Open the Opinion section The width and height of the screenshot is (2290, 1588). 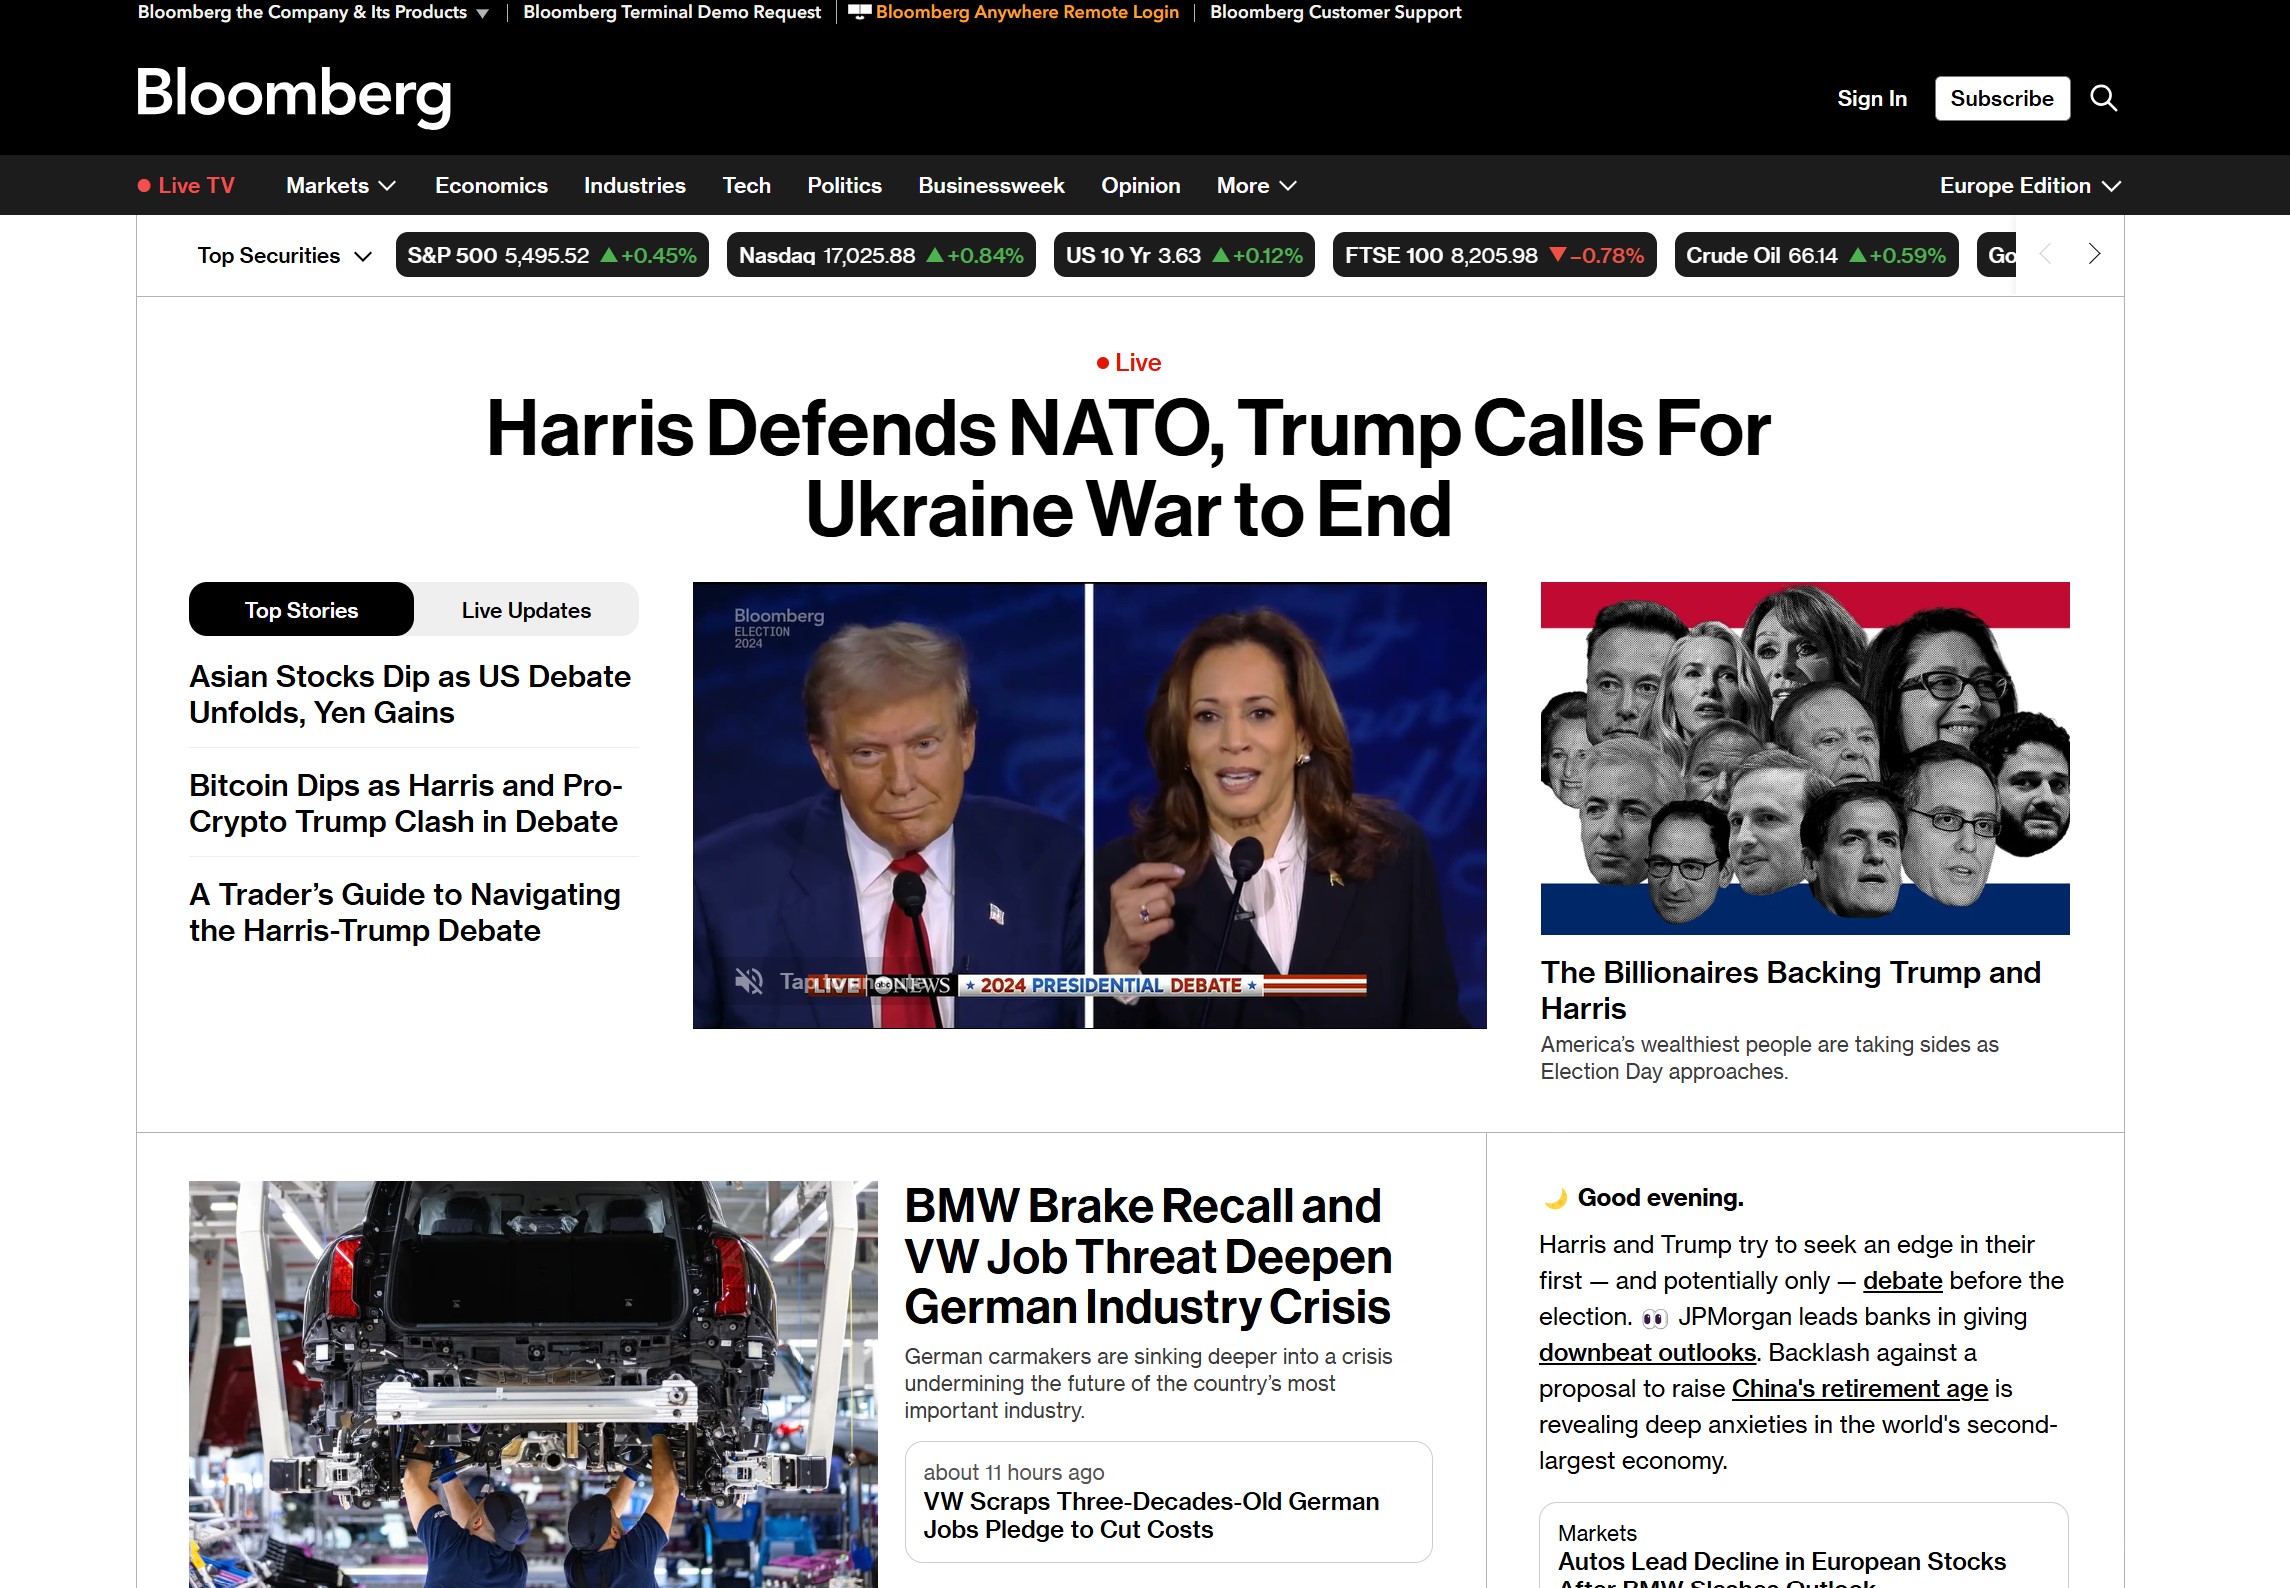coord(1141,186)
